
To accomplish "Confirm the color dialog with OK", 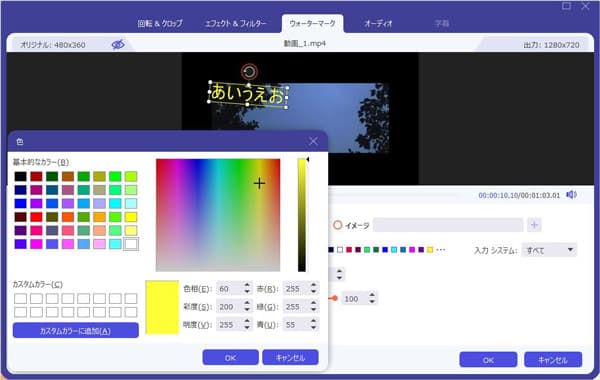I will (230, 358).
